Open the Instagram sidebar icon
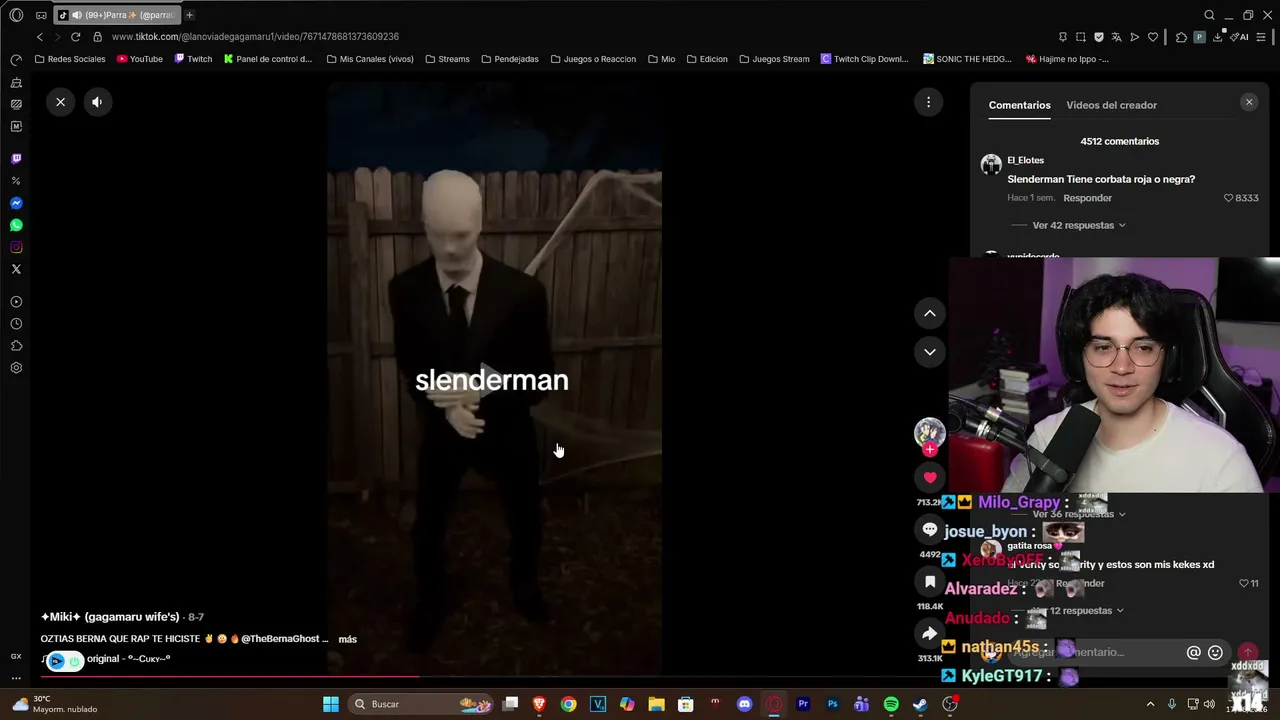This screenshot has width=1280, height=720. coord(16,247)
